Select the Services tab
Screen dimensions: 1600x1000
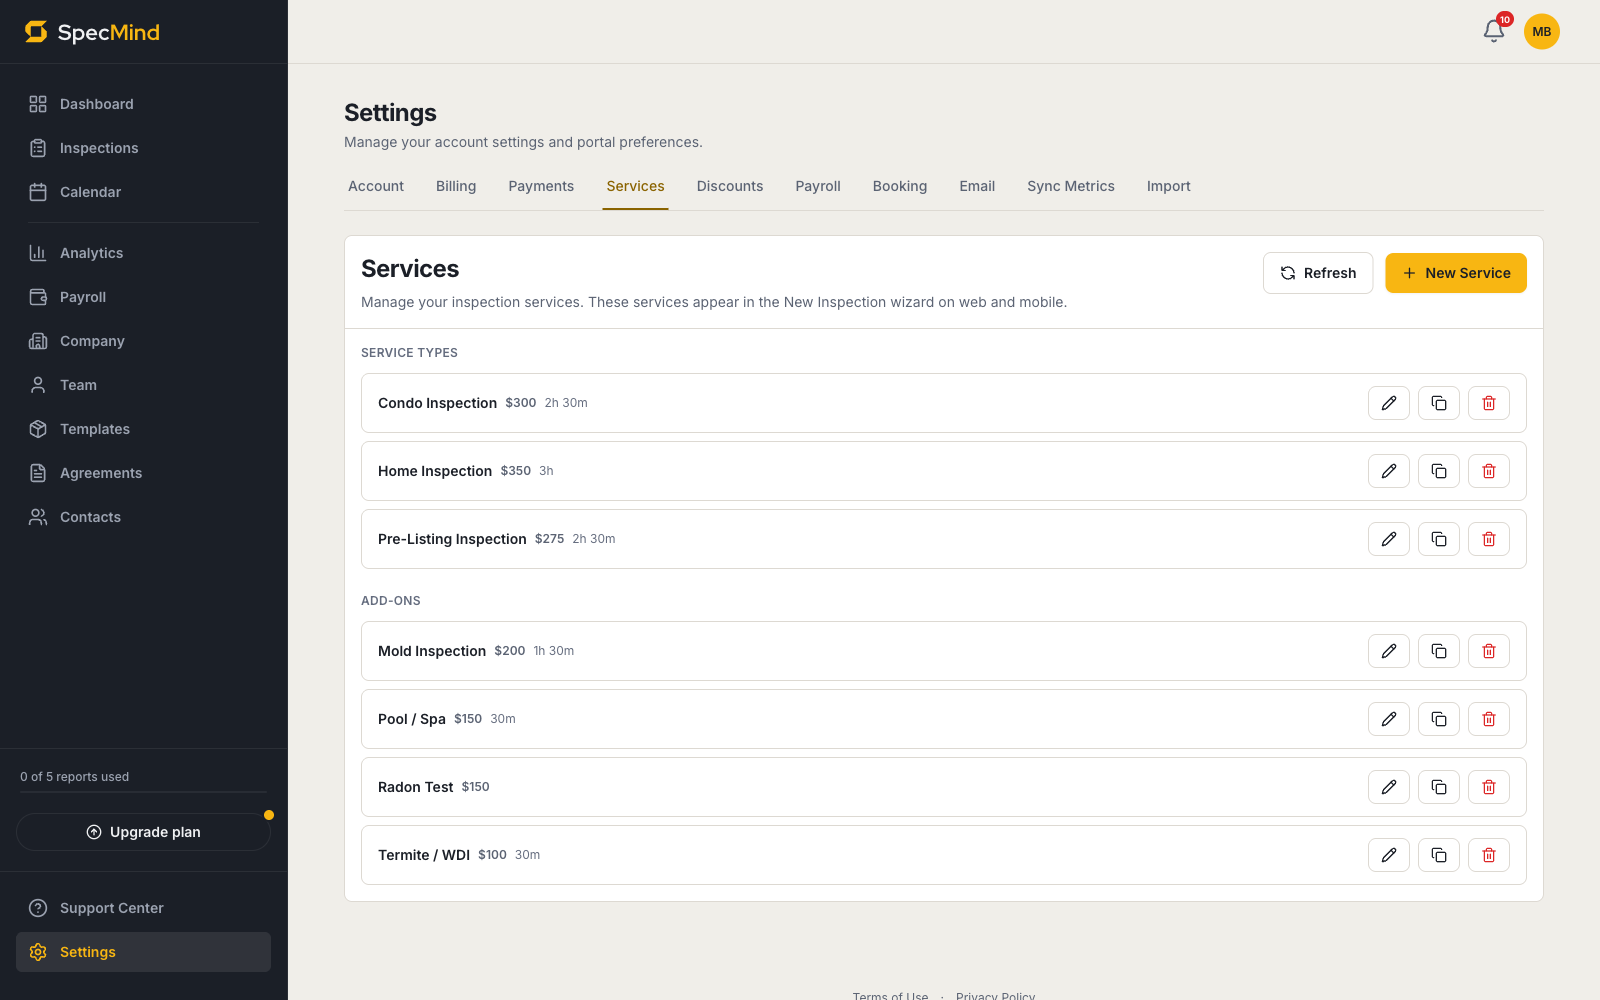[x=635, y=186]
